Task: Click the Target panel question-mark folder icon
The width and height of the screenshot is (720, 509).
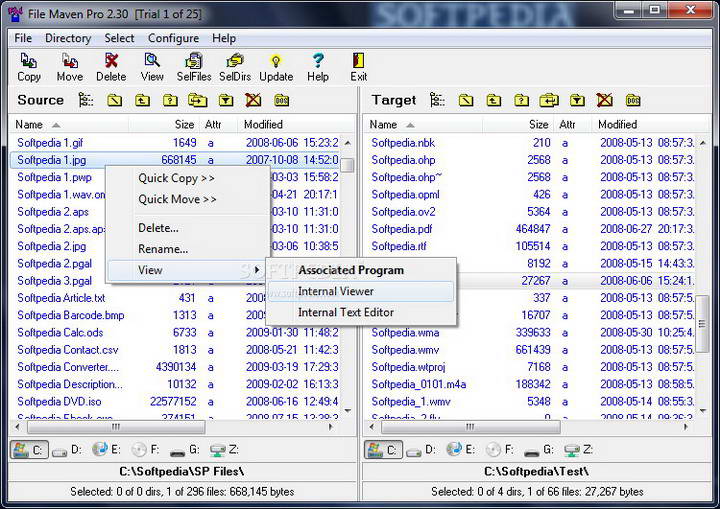Action: [x=521, y=100]
